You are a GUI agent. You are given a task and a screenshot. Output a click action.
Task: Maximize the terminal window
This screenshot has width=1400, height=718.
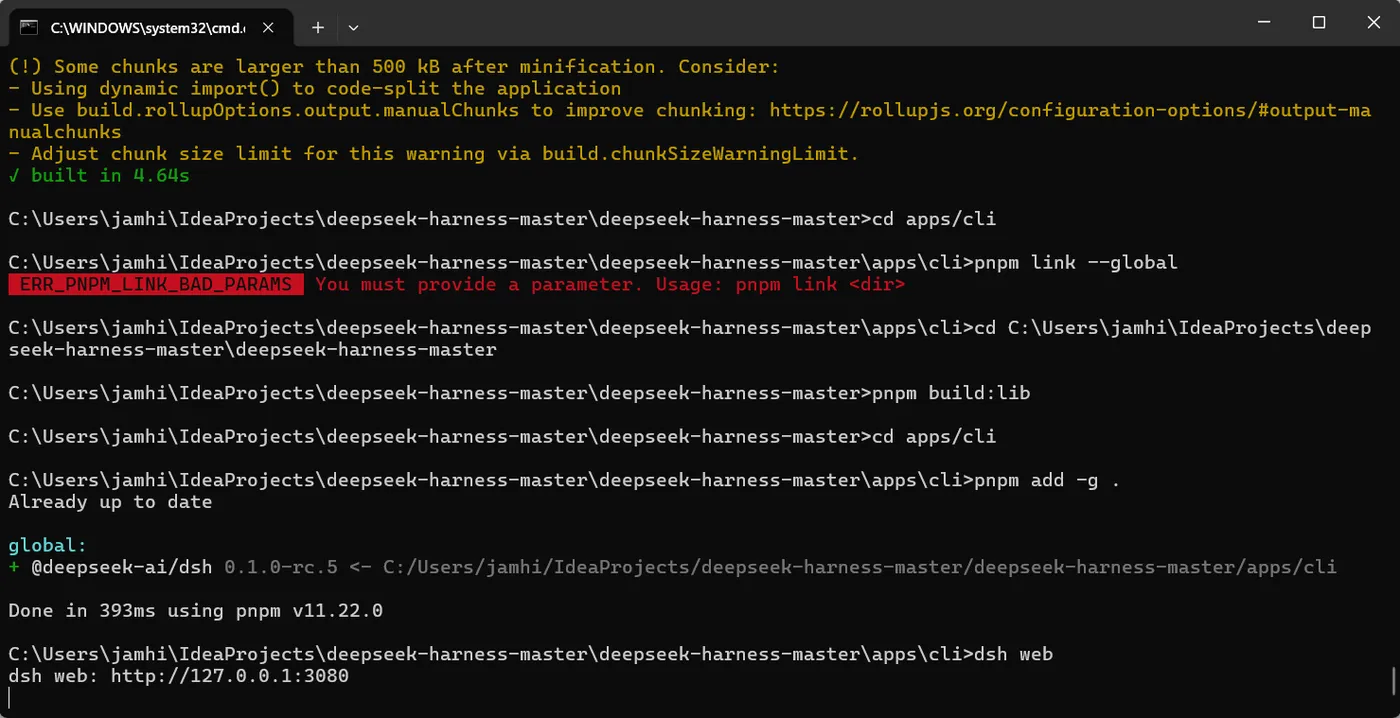(1319, 22)
